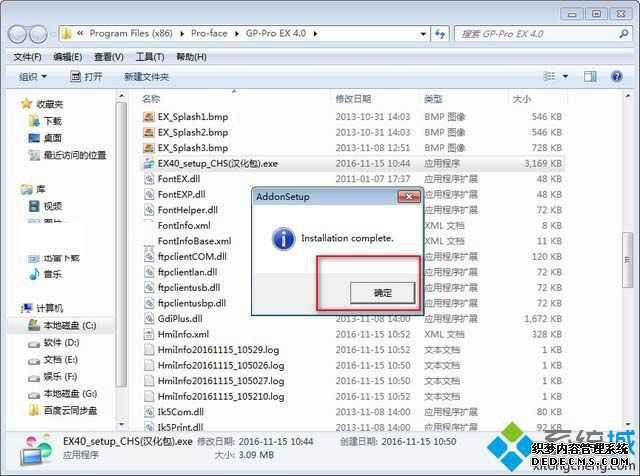Click the 打开 toolbar button

tap(86, 76)
